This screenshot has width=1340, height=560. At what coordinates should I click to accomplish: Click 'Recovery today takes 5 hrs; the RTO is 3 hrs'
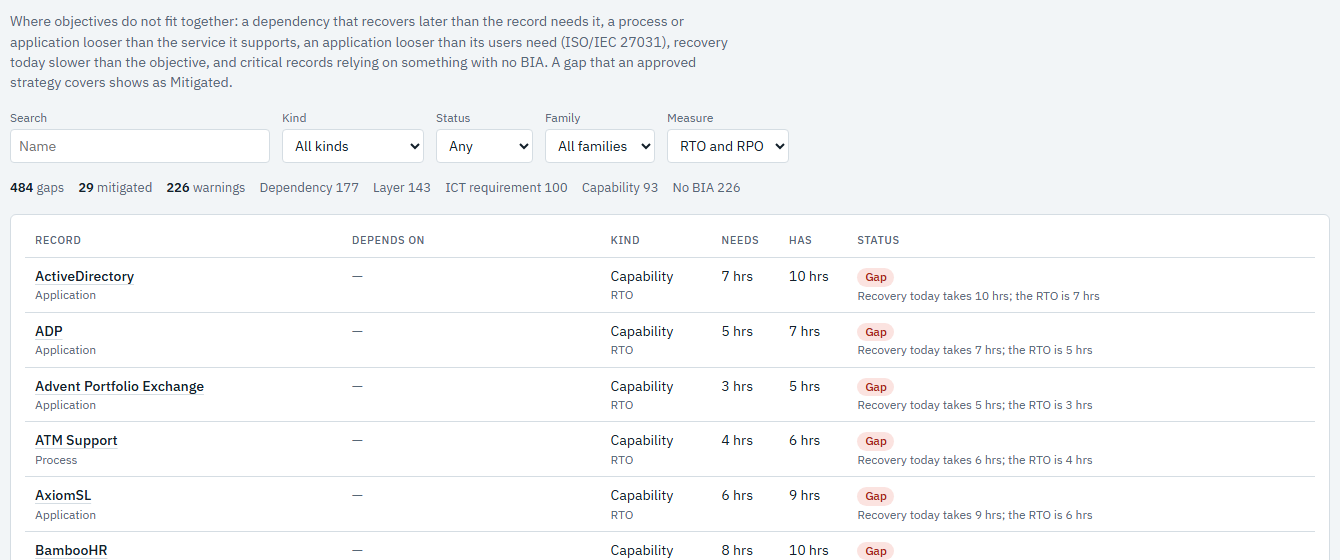coord(975,405)
